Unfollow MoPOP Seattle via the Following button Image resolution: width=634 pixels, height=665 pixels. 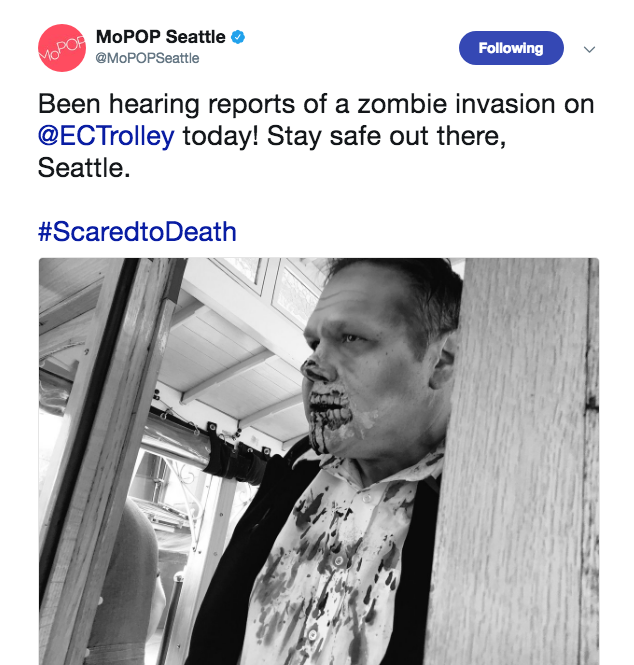coord(510,48)
